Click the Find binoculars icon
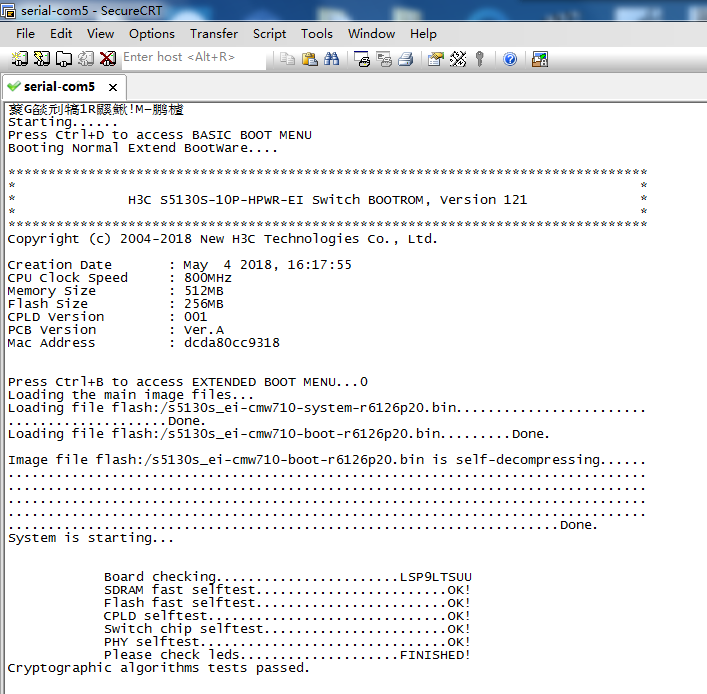The width and height of the screenshot is (707, 694). 331,59
